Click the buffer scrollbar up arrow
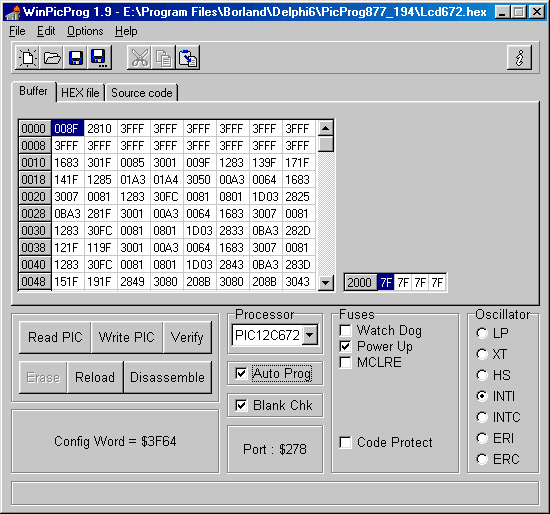Viewport: 550px width, 514px height. [326, 128]
